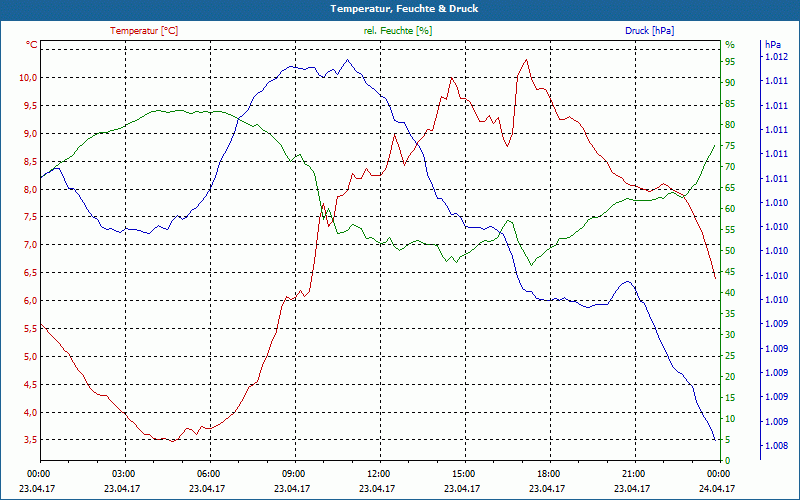Select the 06:00 time axis label
Image resolution: width=800 pixels, height=500 pixels.
click(207, 473)
